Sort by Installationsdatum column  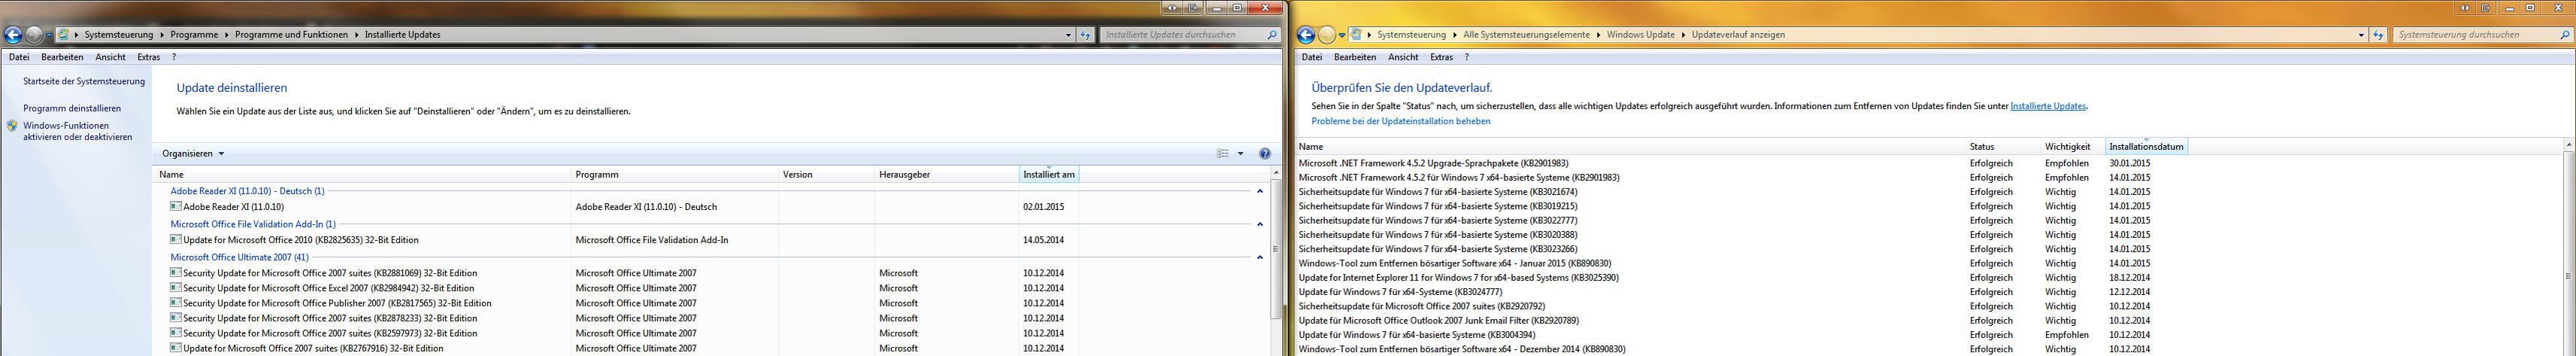[x=2146, y=147]
